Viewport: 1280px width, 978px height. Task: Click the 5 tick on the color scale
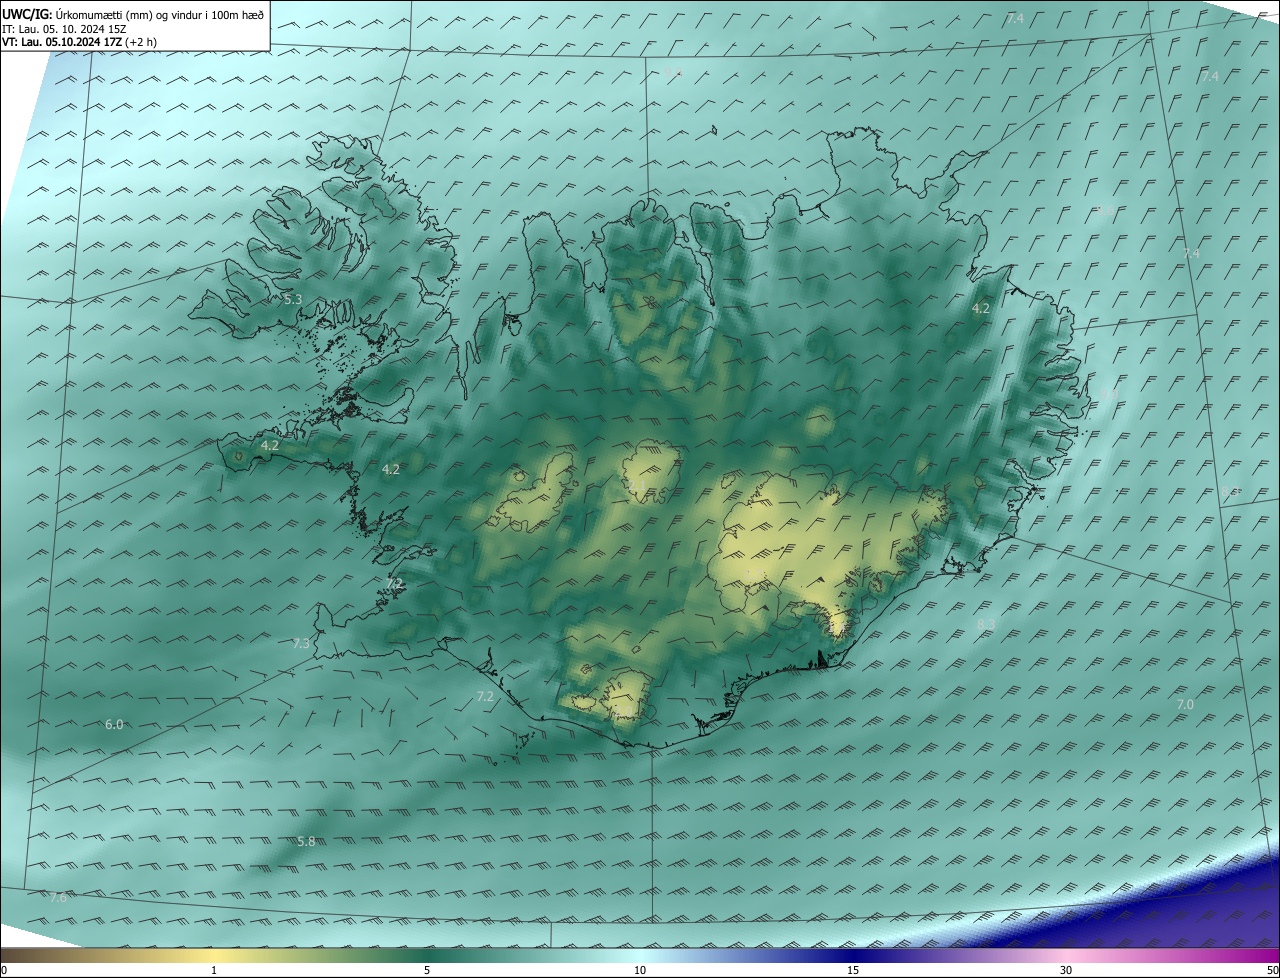coord(427,970)
